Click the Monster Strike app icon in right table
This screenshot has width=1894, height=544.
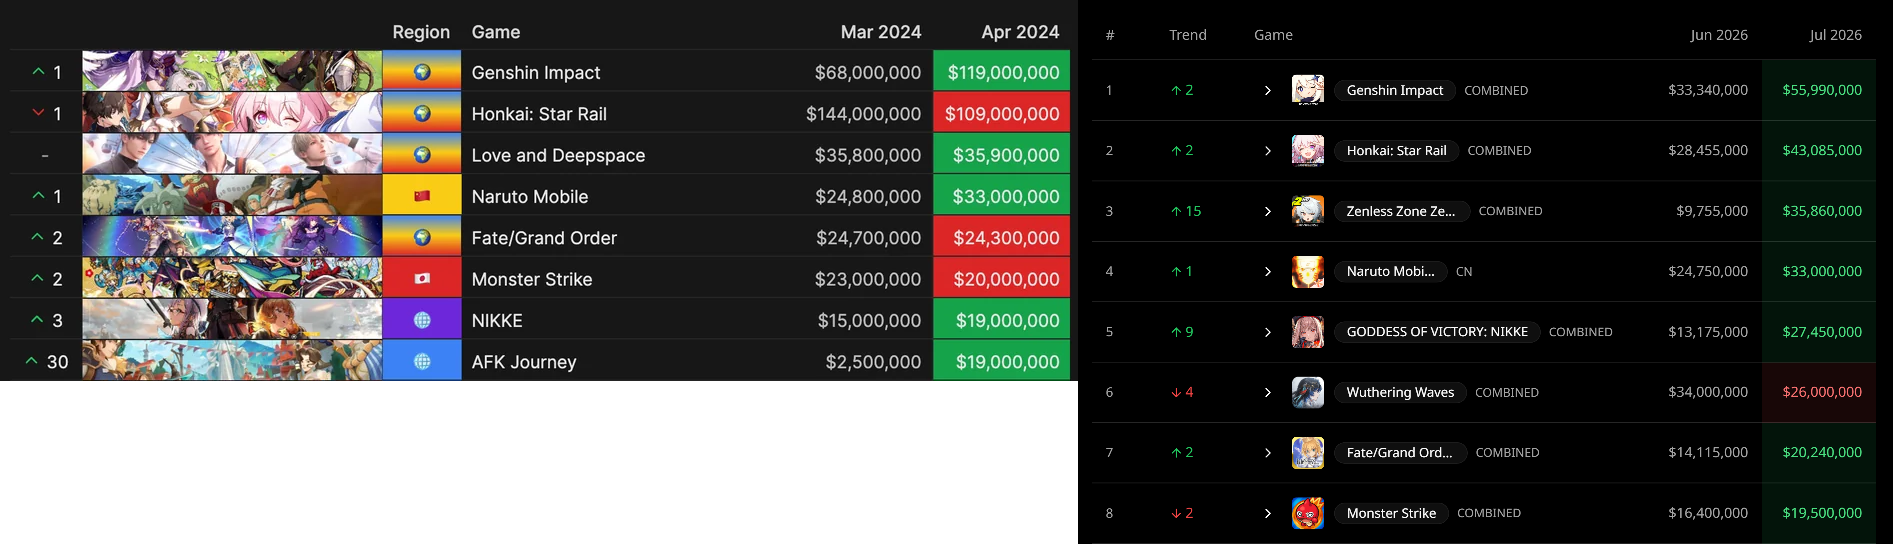click(1308, 513)
